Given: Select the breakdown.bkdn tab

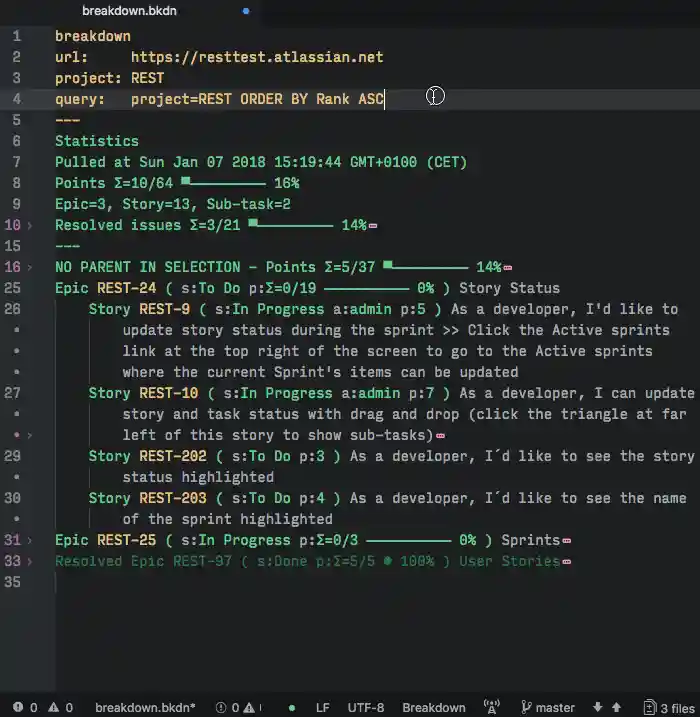Looking at the screenshot, I should point(129,11).
